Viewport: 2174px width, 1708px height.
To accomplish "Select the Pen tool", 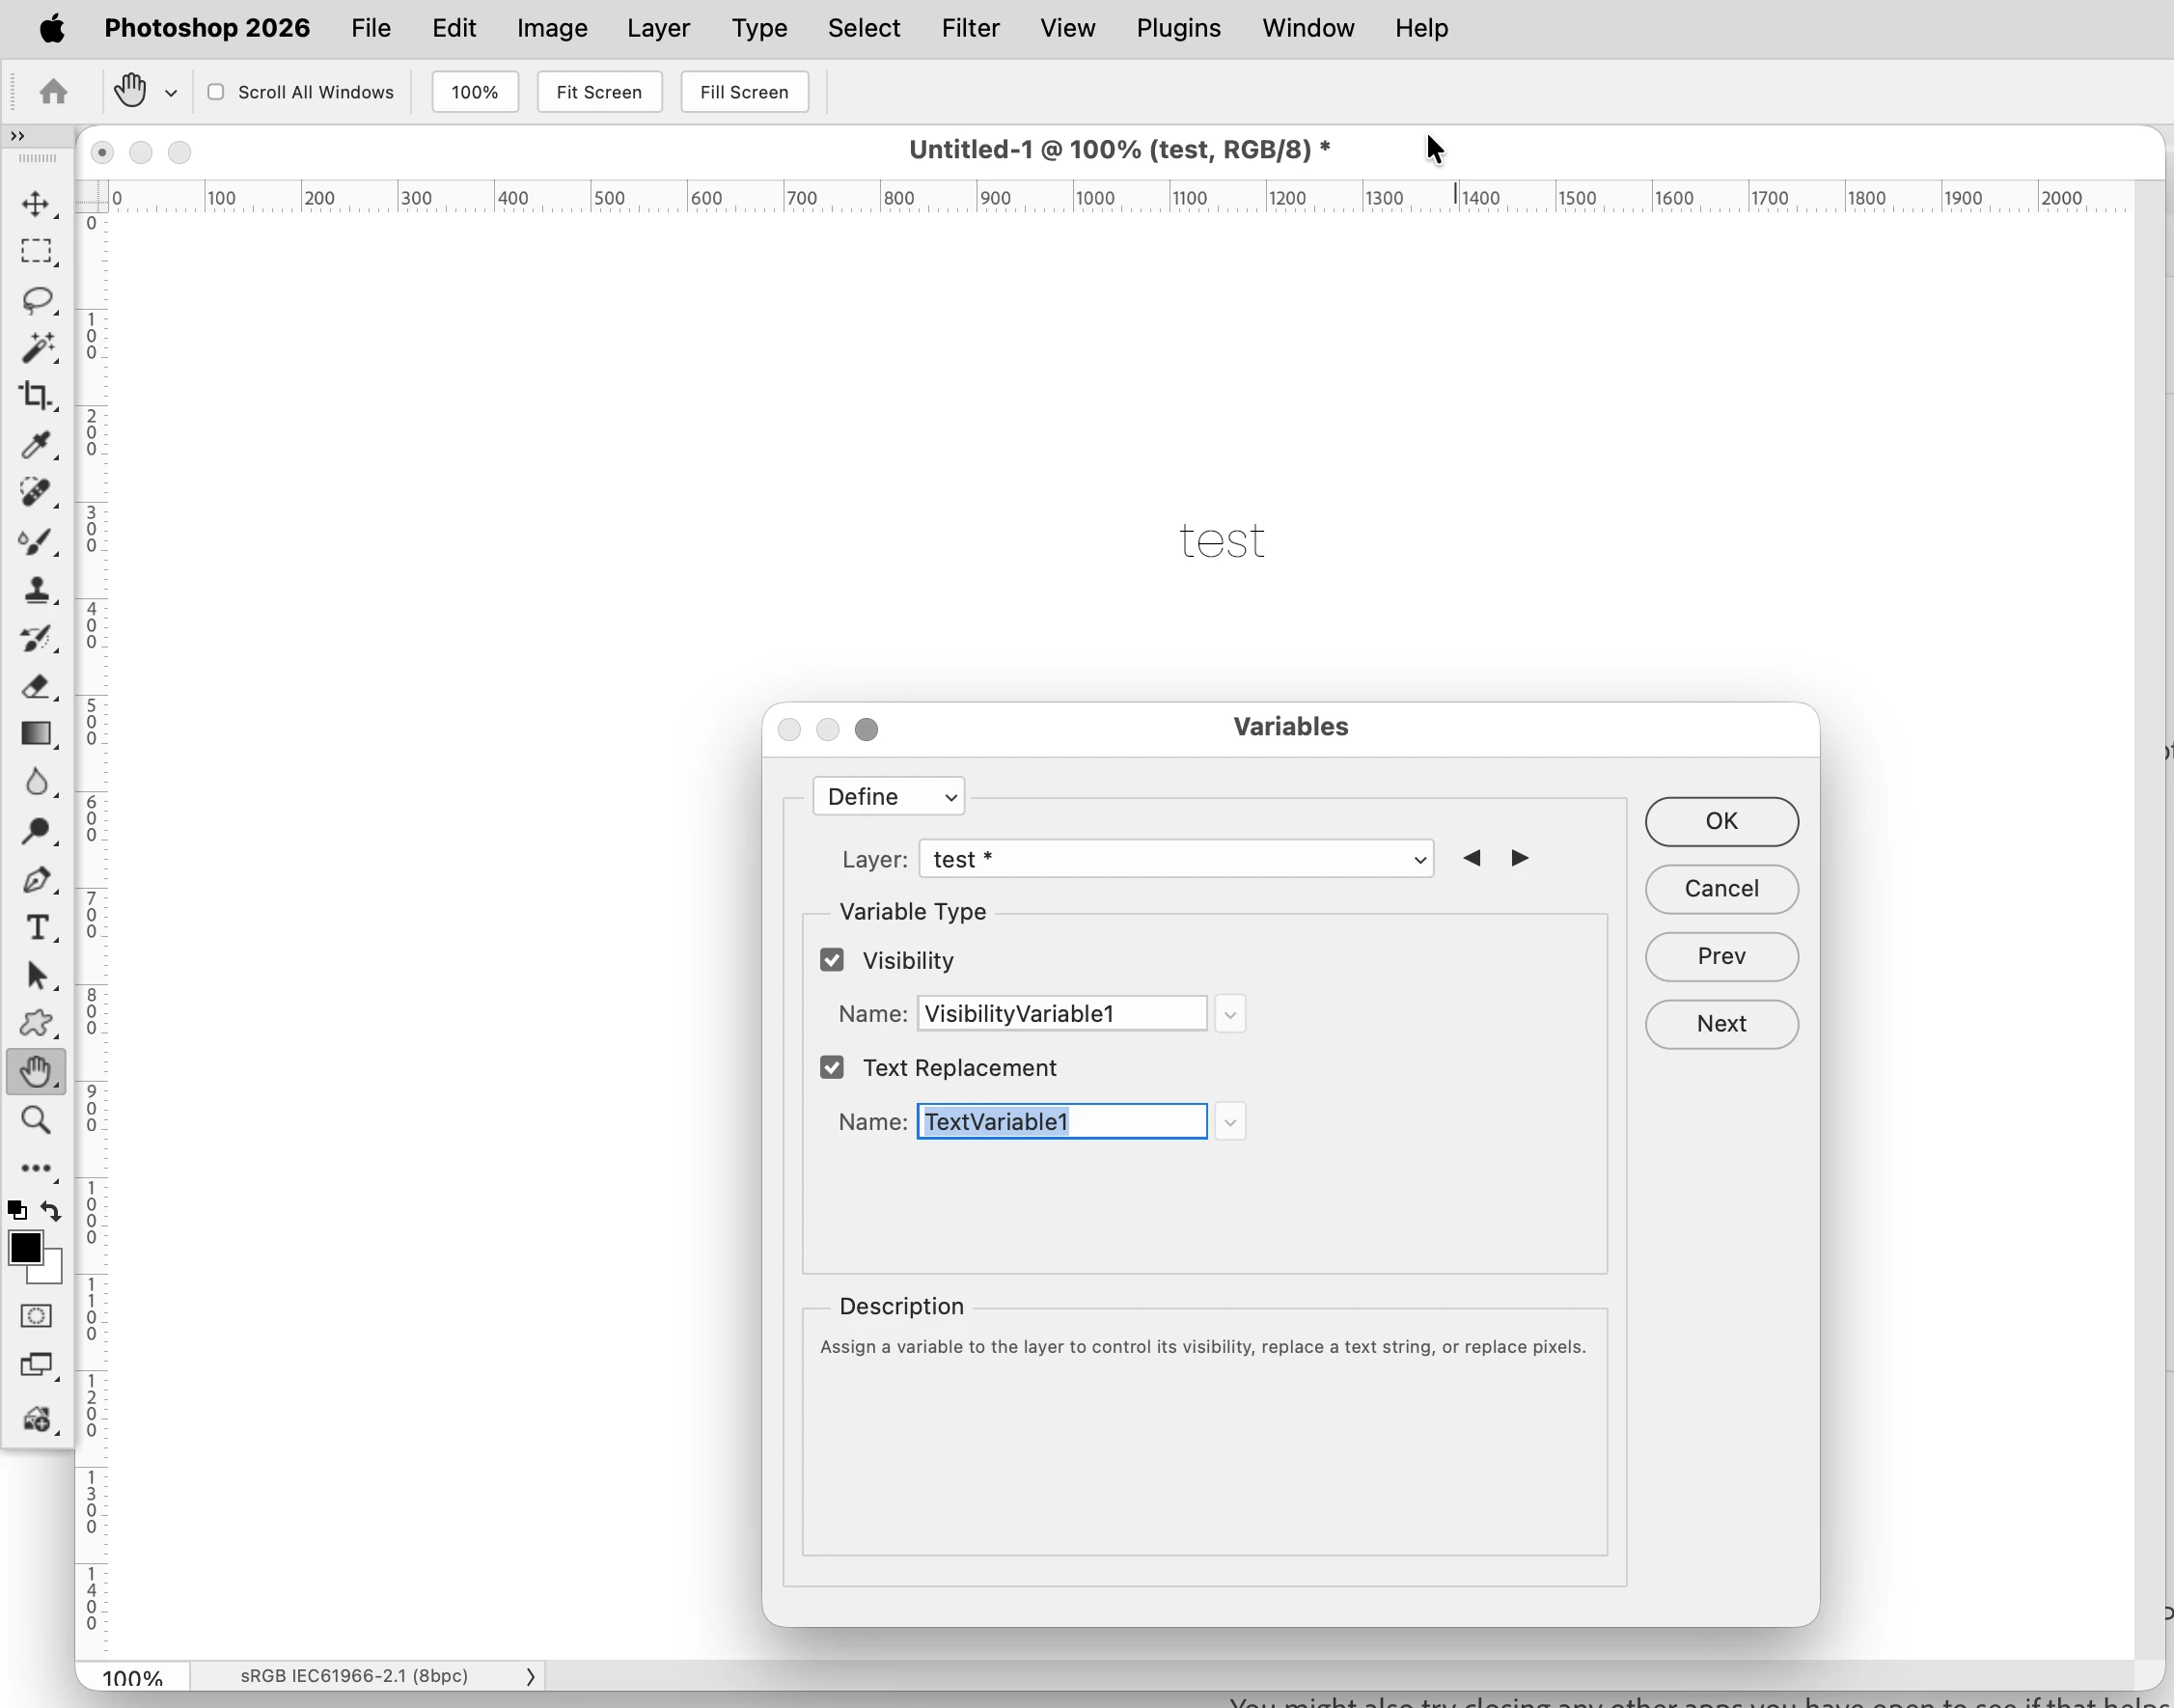I will click(36, 879).
